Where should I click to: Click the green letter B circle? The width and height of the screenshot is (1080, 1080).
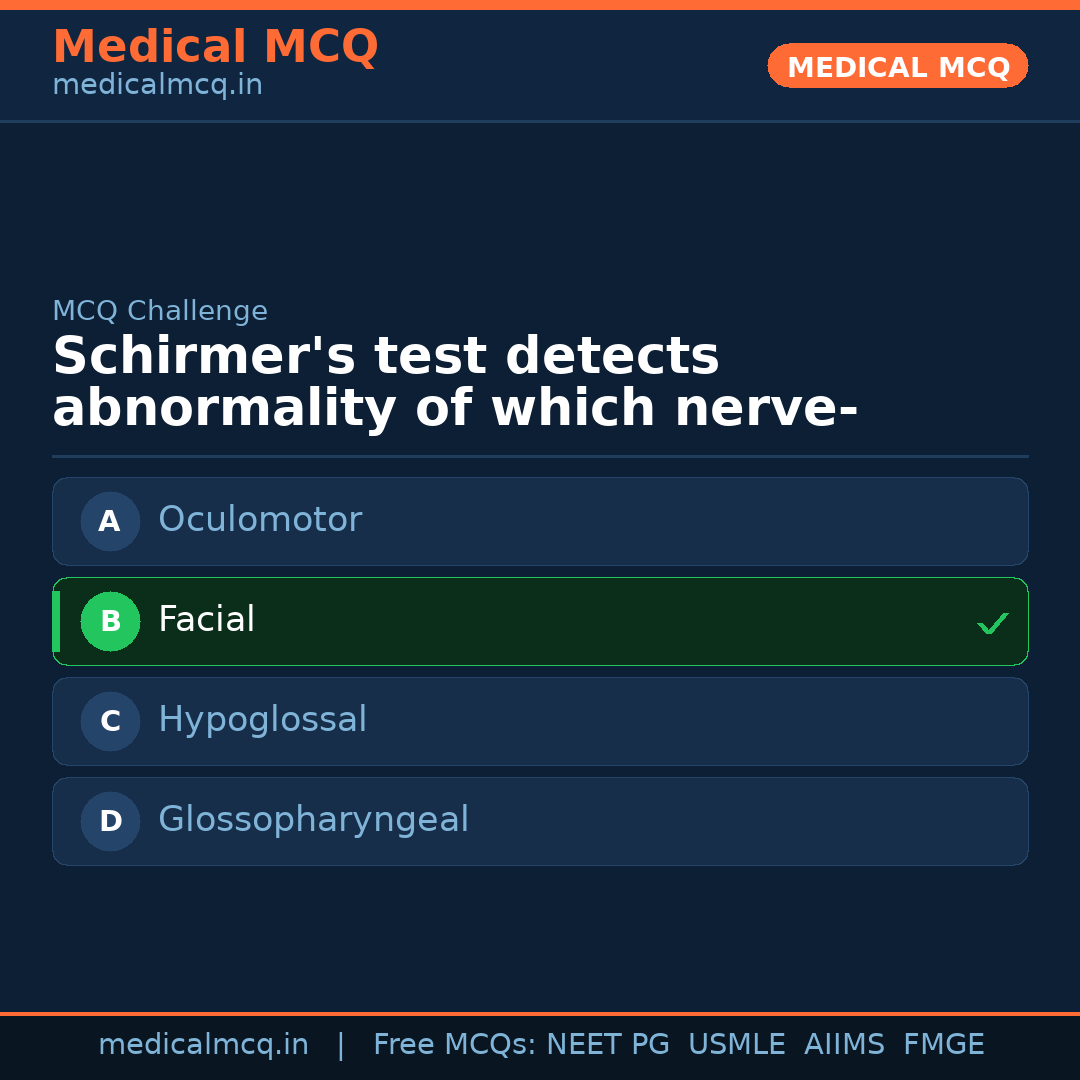[x=110, y=621]
